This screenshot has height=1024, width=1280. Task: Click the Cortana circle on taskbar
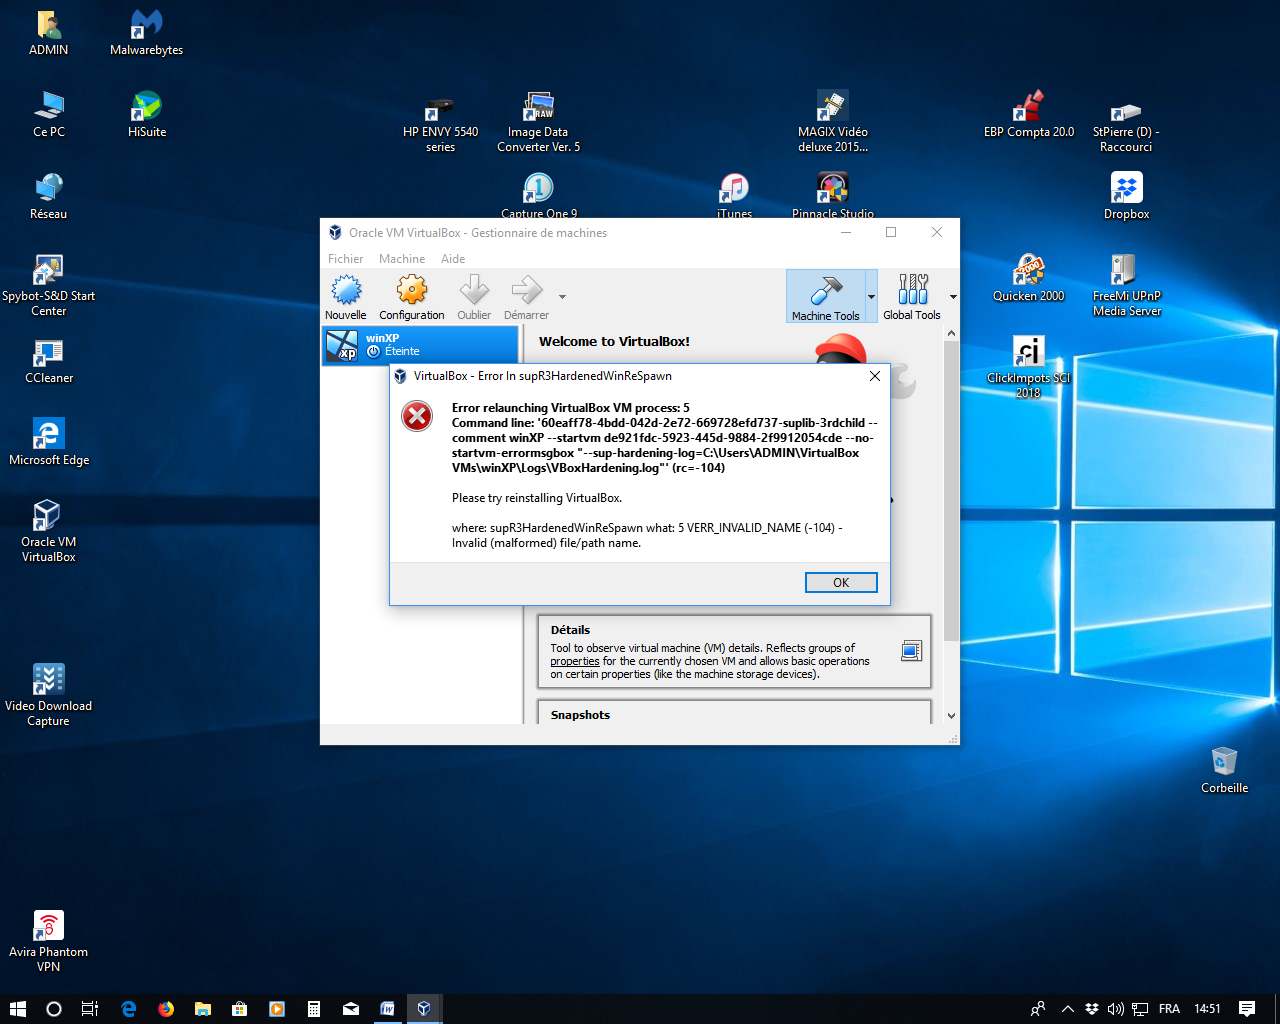54,1009
